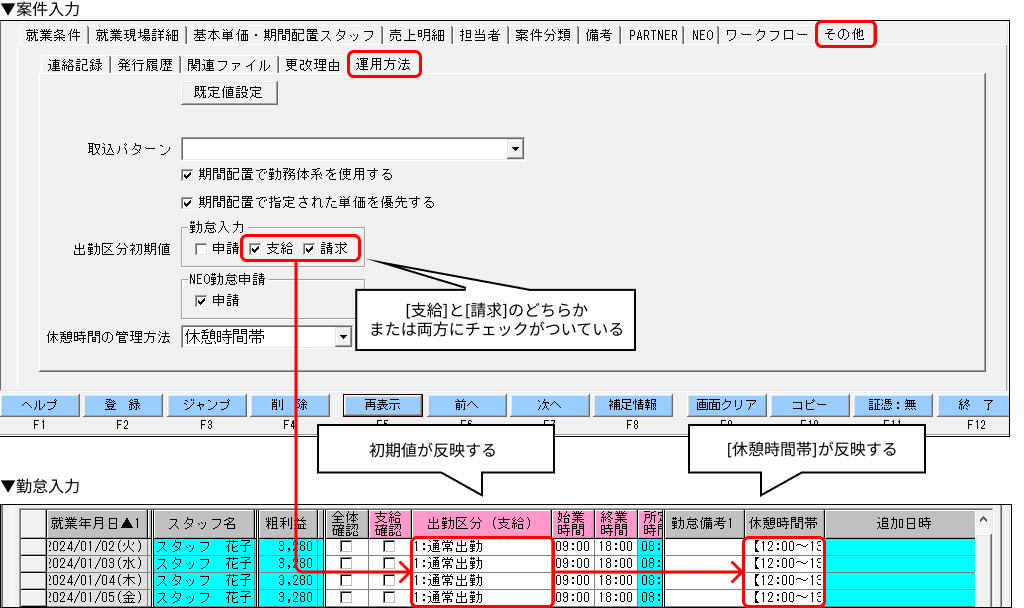Click the 削除 F4 button
The height and width of the screenshot is (608, 1024).
[x=289, y=405]
